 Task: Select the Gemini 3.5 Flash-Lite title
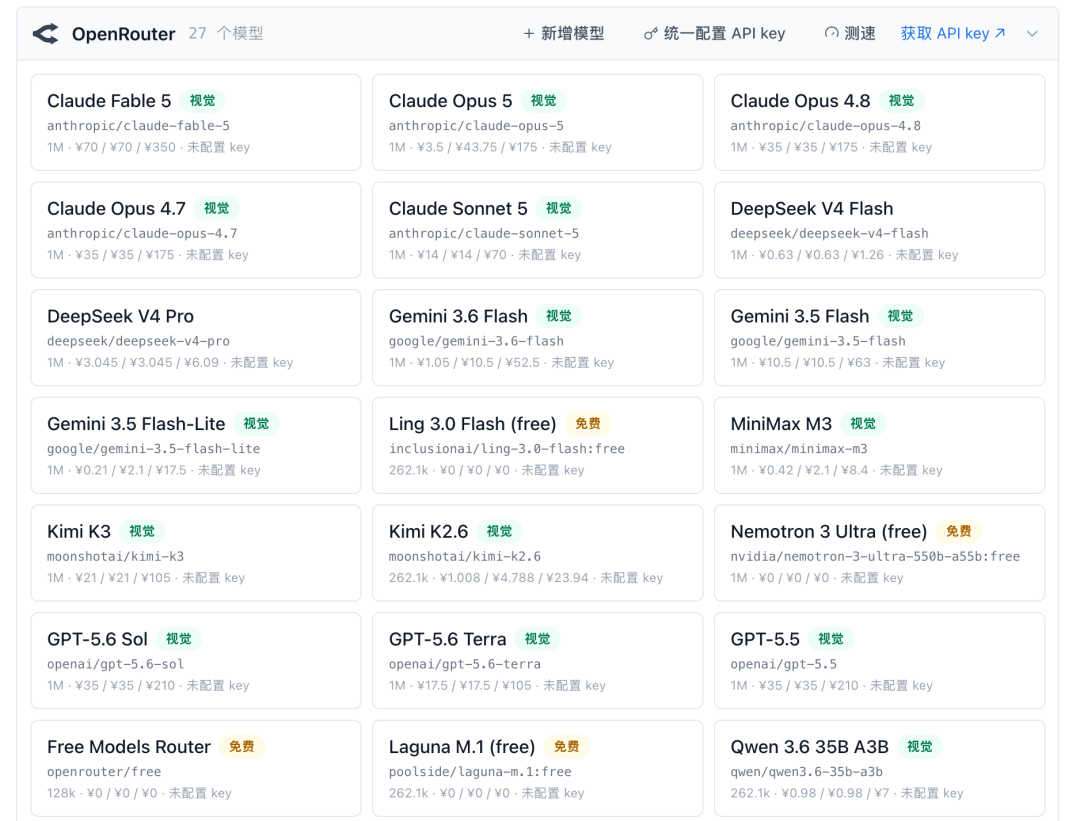[x=136, y=424]
